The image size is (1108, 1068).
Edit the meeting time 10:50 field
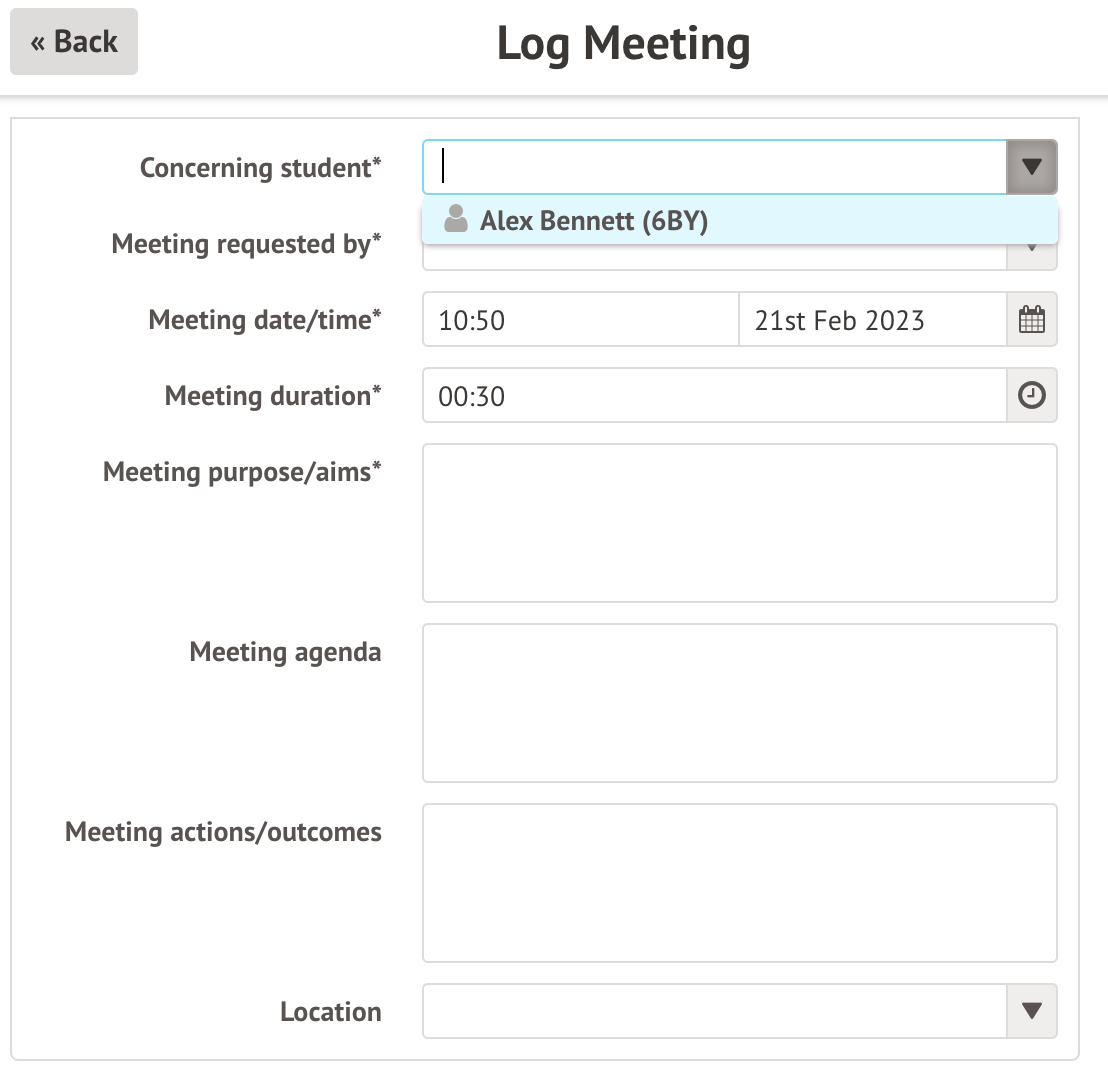pos(580,320)
